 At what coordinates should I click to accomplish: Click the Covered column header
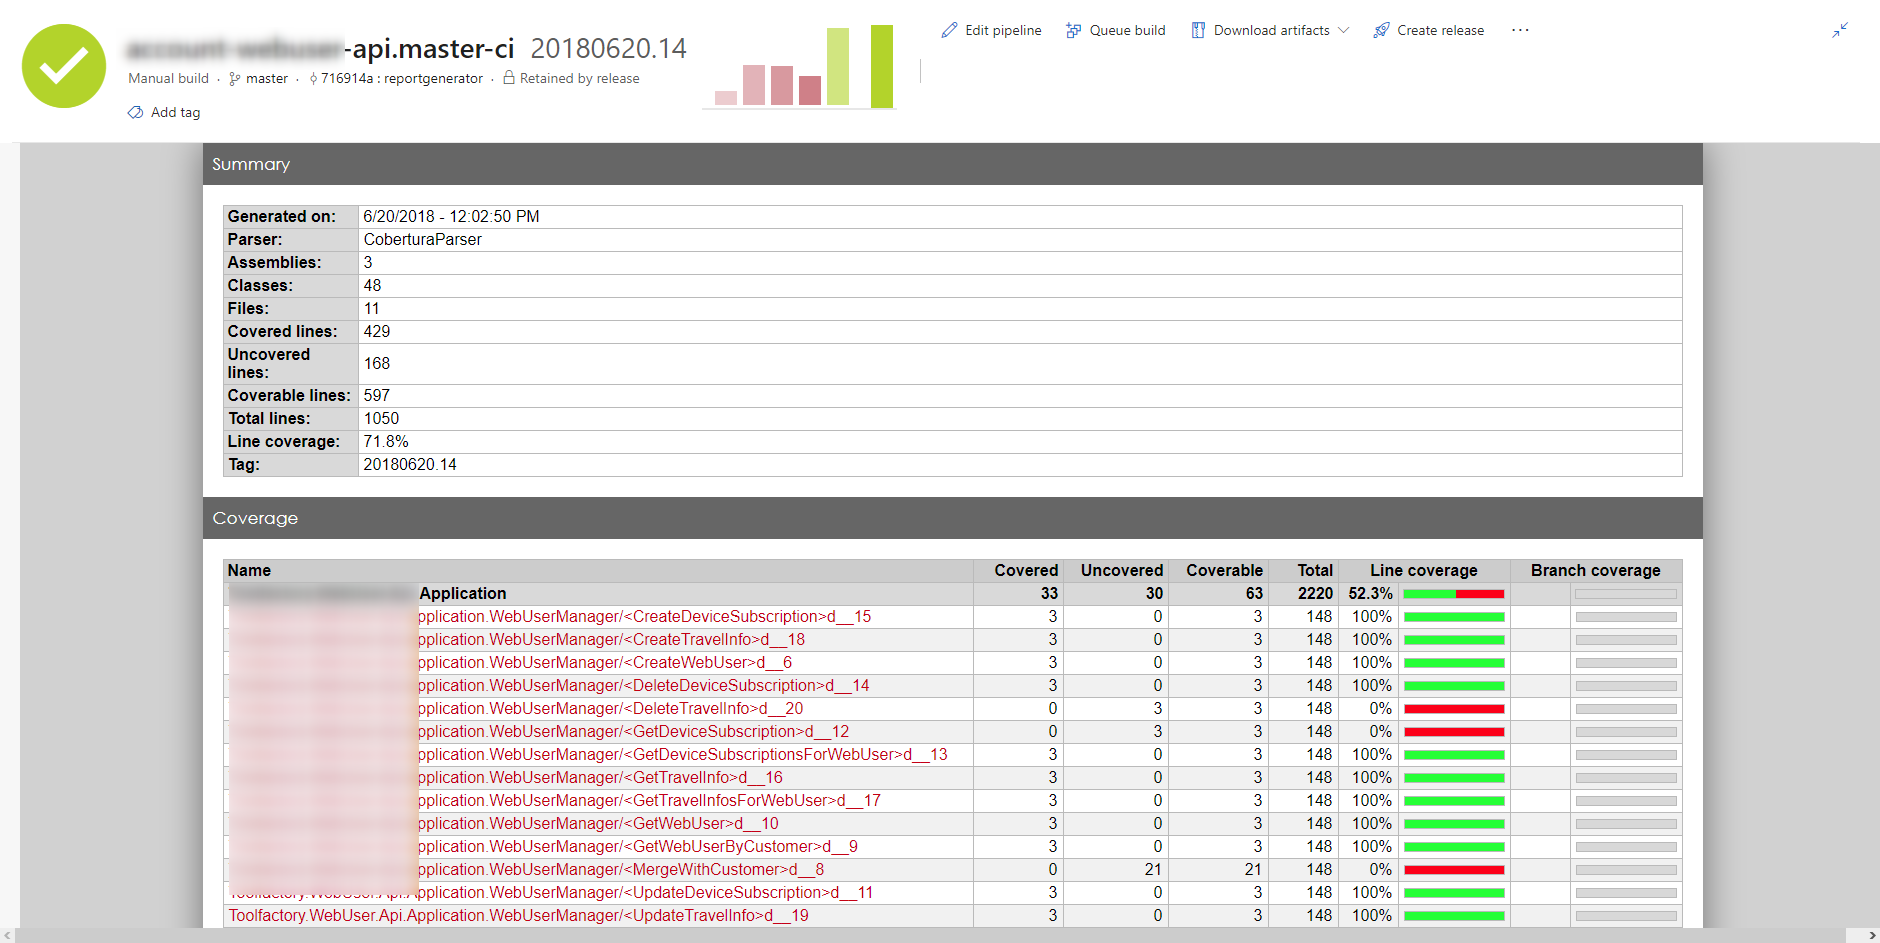[1024, 570]
